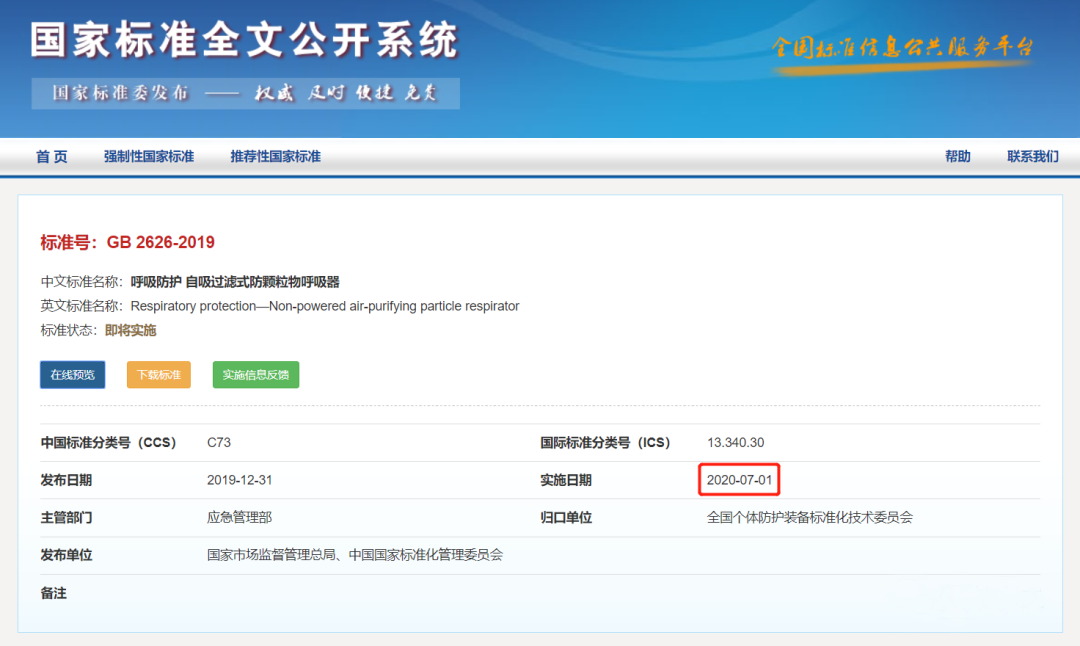Open the 实施信息反馈 feedback button
The height and width of the screenshot is (646, 1080).
tap(255, 374)
